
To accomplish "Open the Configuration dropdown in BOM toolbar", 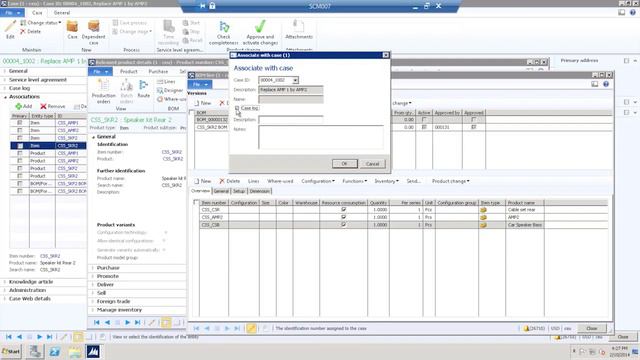I will [318, 181].
